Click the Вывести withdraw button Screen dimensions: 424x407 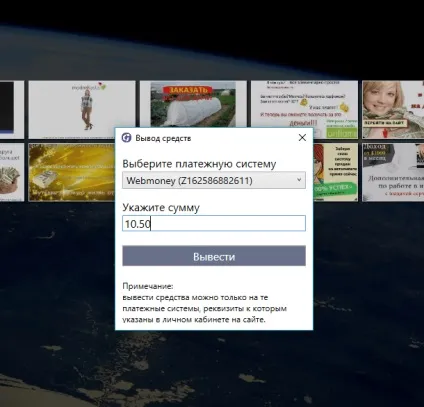coord(214,256)
